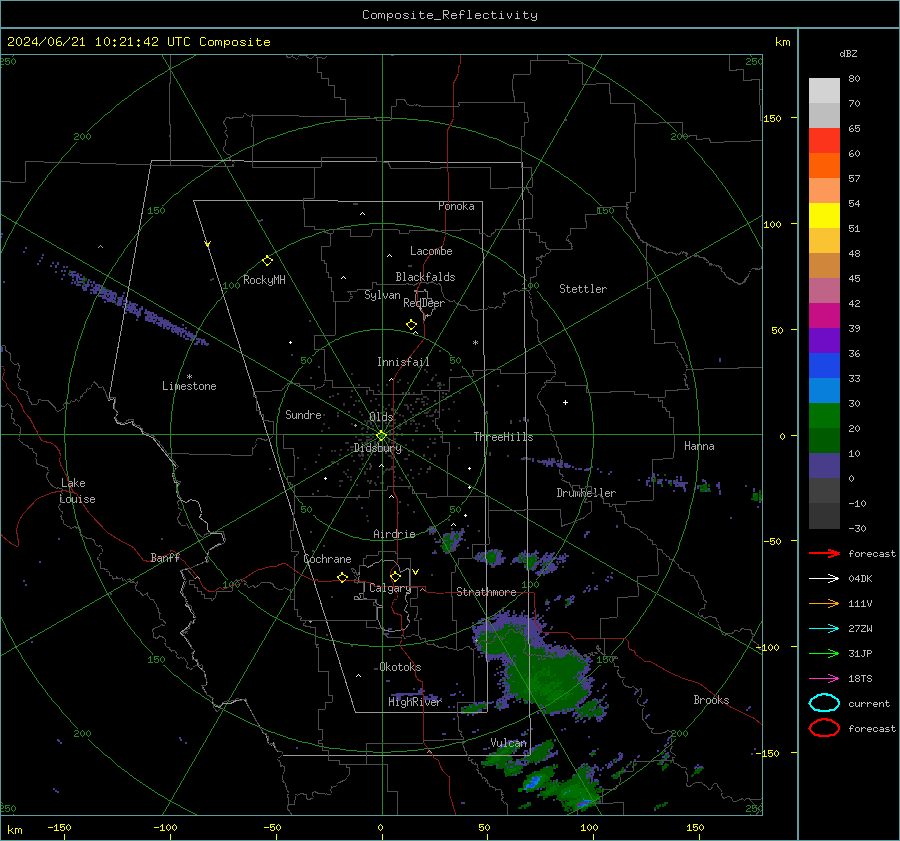Click the slate blue 0-10 dBZ swatch
The image size is (900, 841).
[824, 466]
